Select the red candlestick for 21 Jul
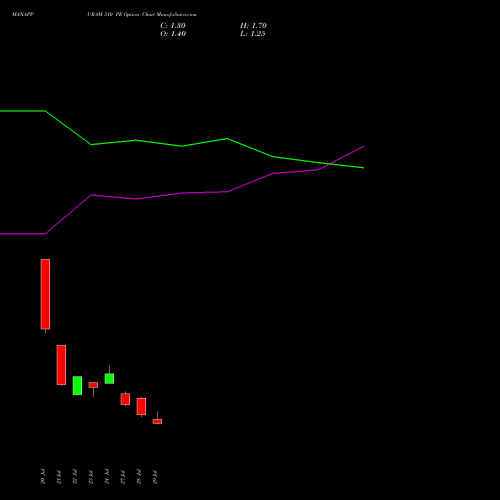This screenshot has width=500, height=500. click(61, 365)
